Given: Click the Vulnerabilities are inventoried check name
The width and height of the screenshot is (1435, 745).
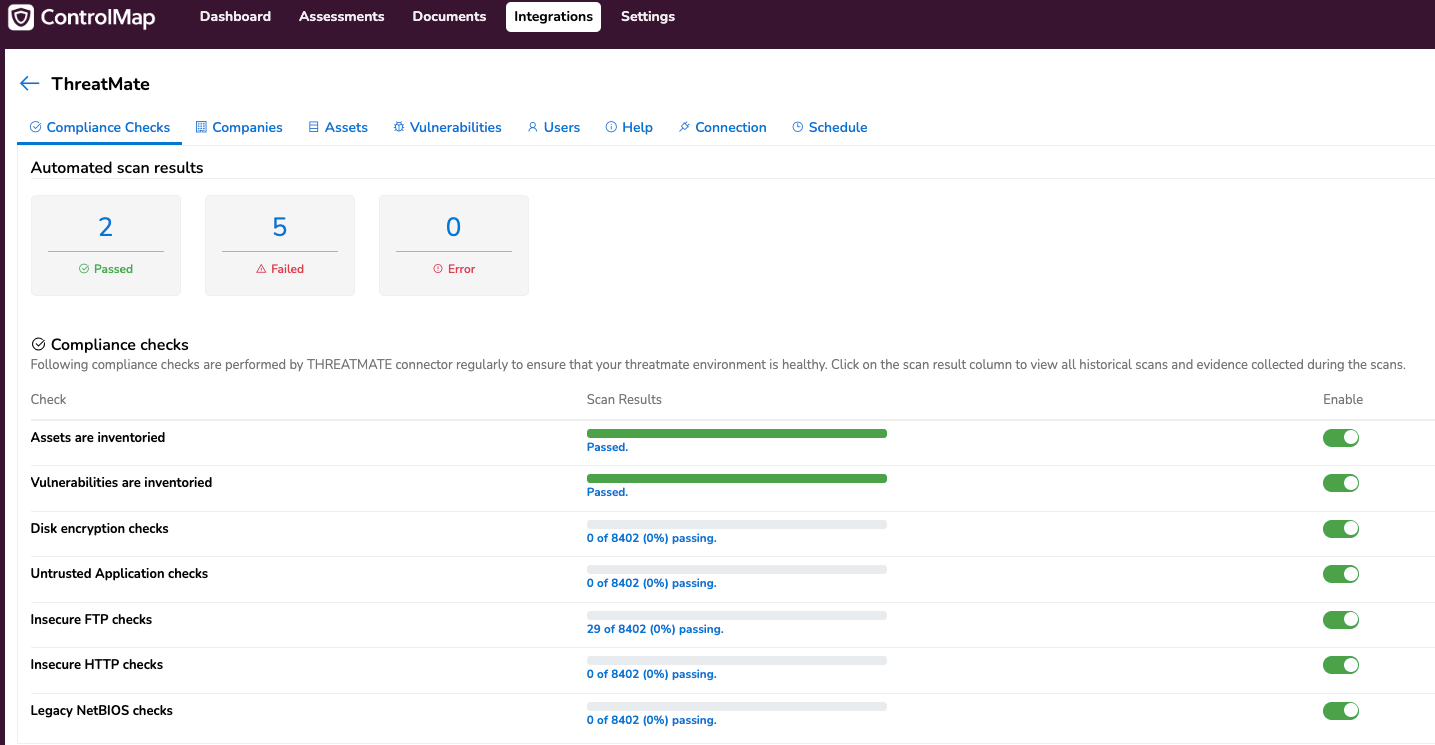Looking at the screenshot, I should coord(121,483).
